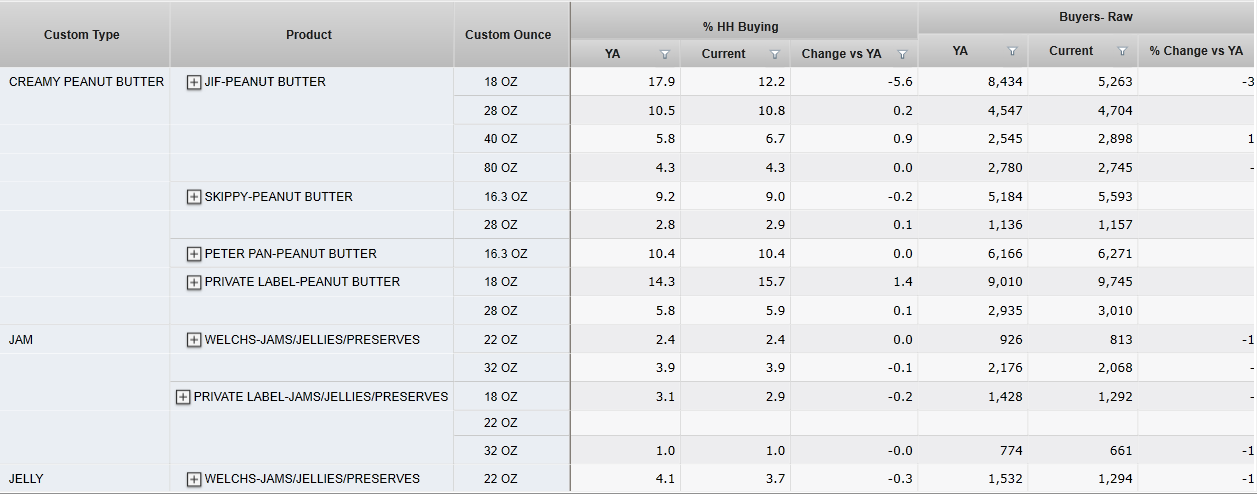Expand the PETER PAN-PEANUT BUTTER row
Viewport: 1257px width, 495px height.
coord(194,254)
